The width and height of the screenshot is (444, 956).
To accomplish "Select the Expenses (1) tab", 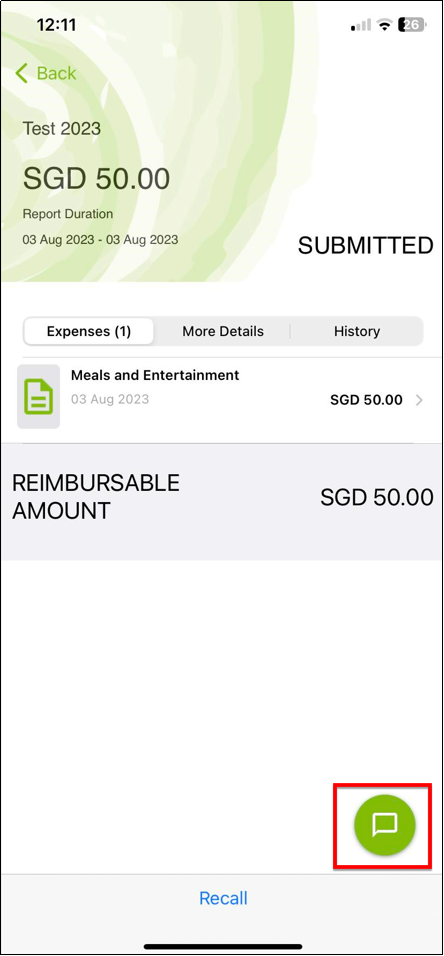I will pyautogui.click(x=89, y=331).
